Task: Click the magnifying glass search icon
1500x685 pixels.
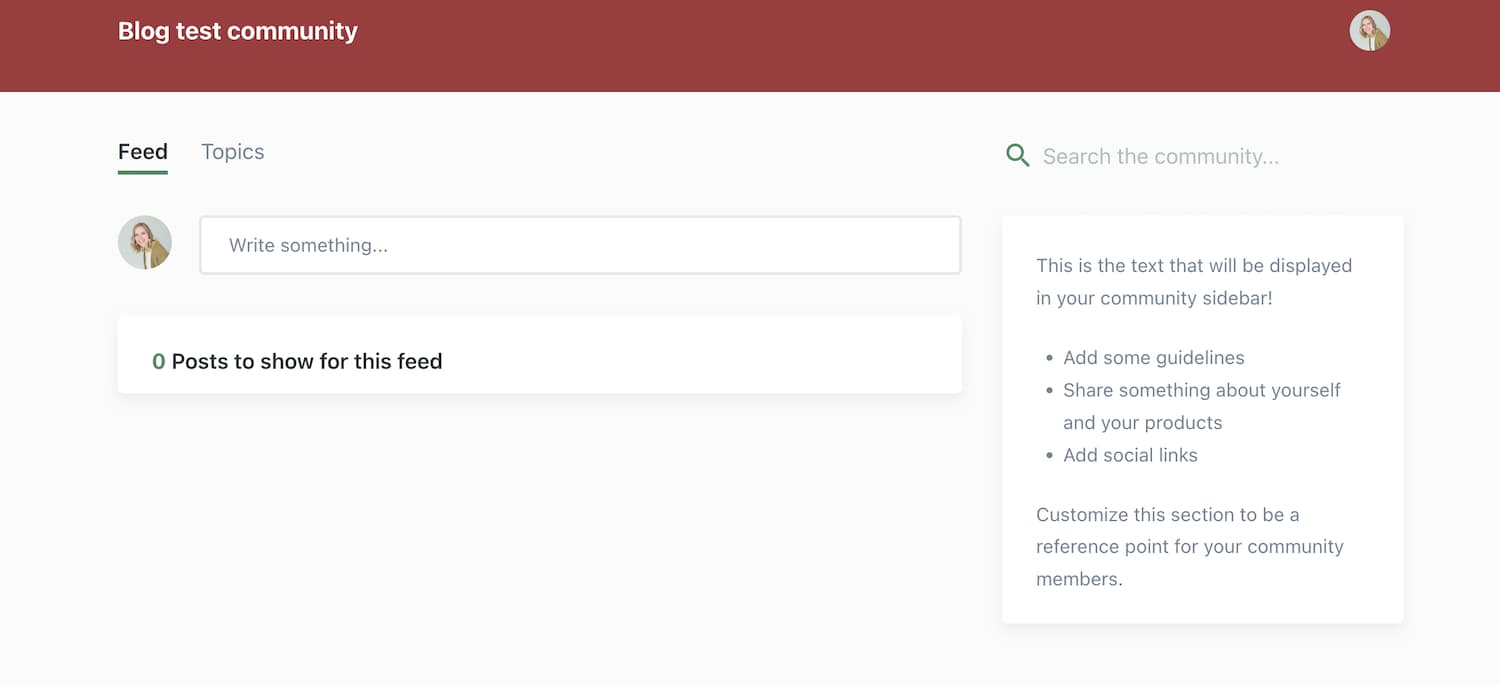Action: tap(1017, 156)
